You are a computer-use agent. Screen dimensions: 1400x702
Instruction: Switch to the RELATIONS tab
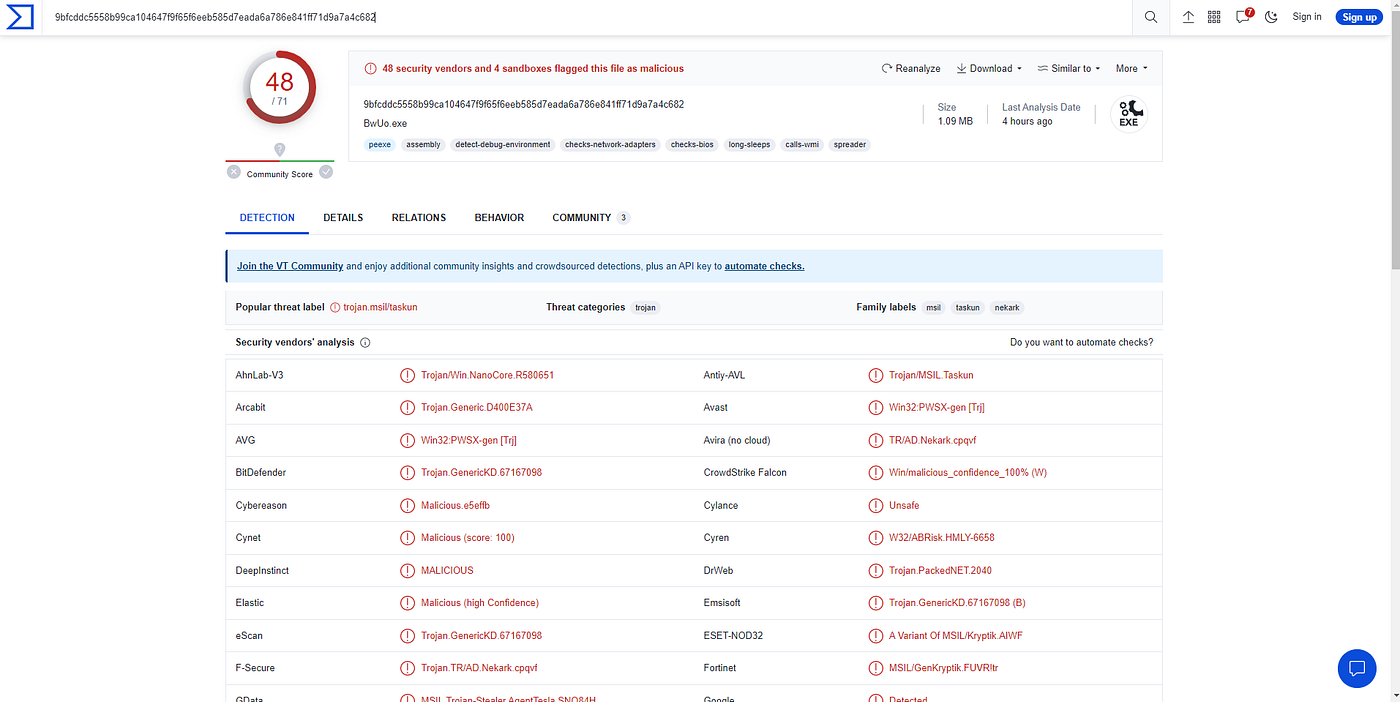click(x=419, y=218)
